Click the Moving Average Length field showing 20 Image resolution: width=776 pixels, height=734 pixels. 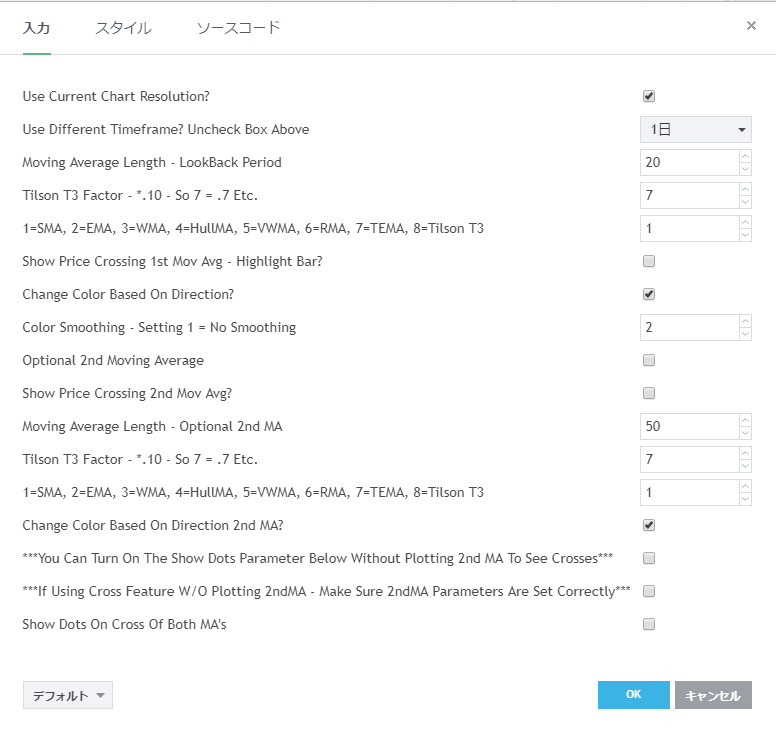(688, 162)
